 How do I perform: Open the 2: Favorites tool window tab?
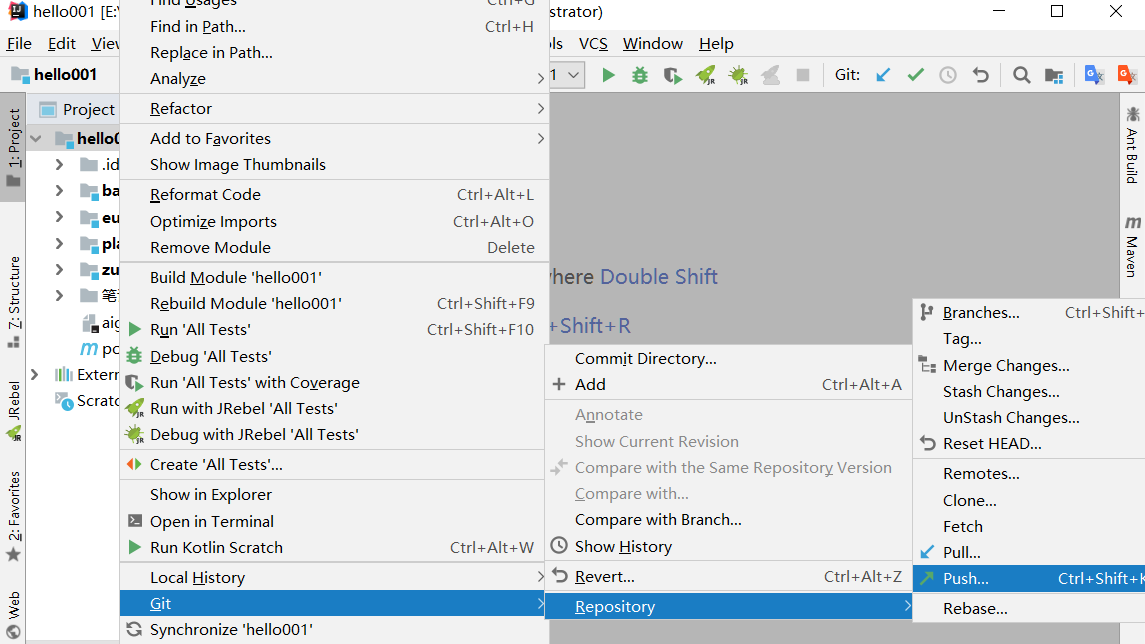[13, 516]
